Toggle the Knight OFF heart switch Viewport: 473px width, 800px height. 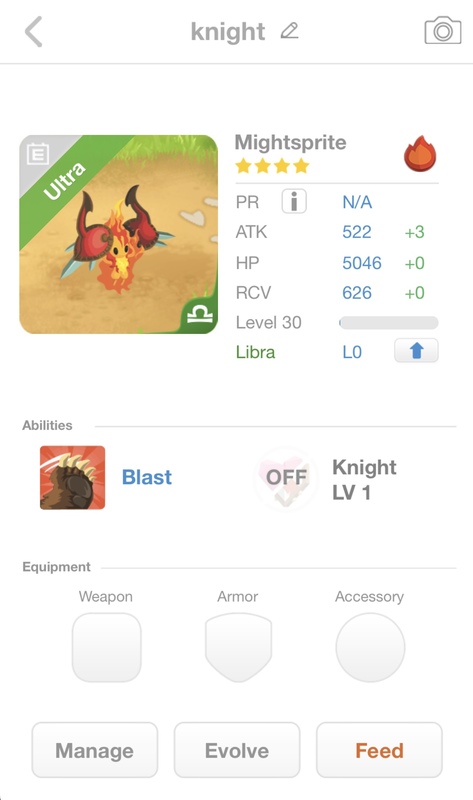point(286,478)
